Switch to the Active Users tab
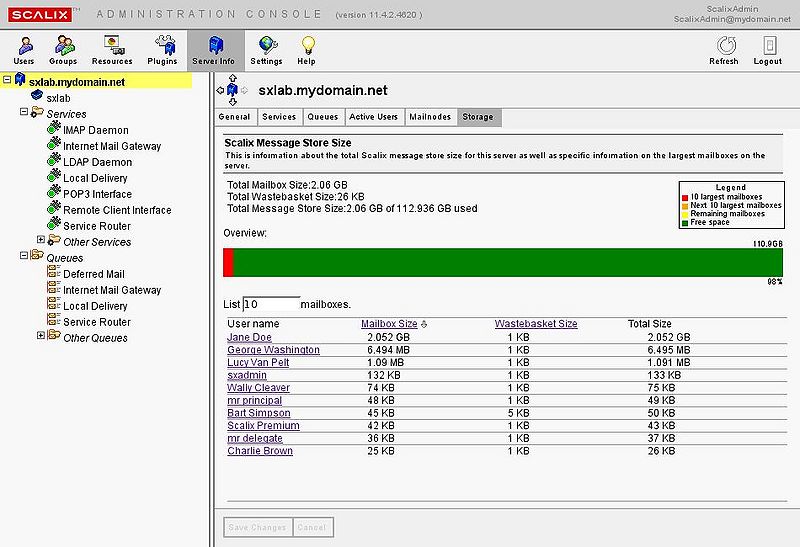This screenshot has width=800, height=547. (373, 117)
